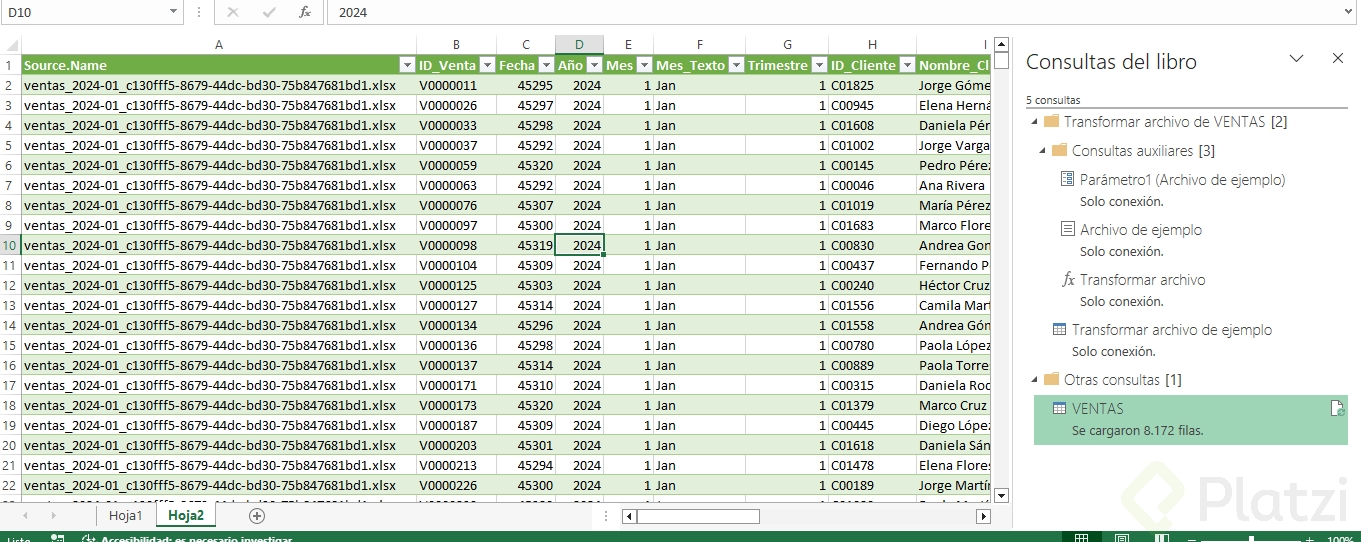Click the Fecha cell 45295 in row 2
The height and width of the screenshot is (542, 1361).
coord(526,85)
